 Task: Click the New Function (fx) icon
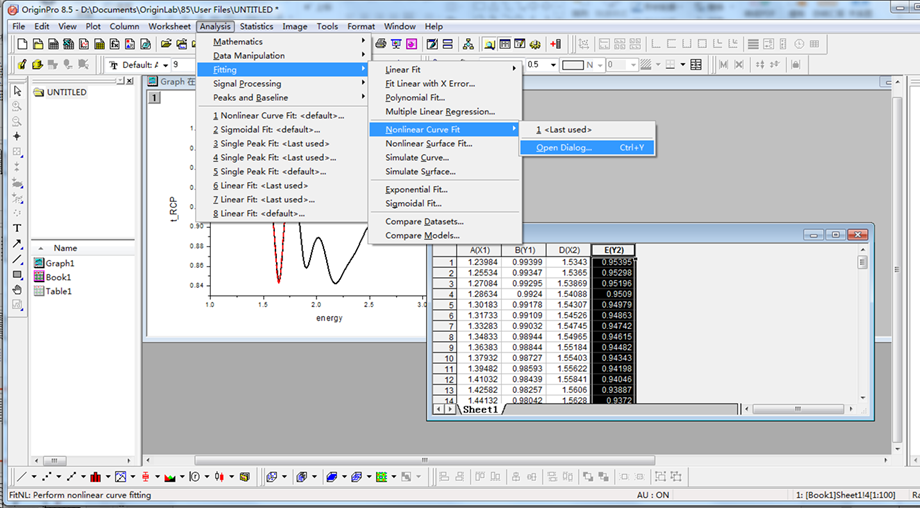click(115, 44)
